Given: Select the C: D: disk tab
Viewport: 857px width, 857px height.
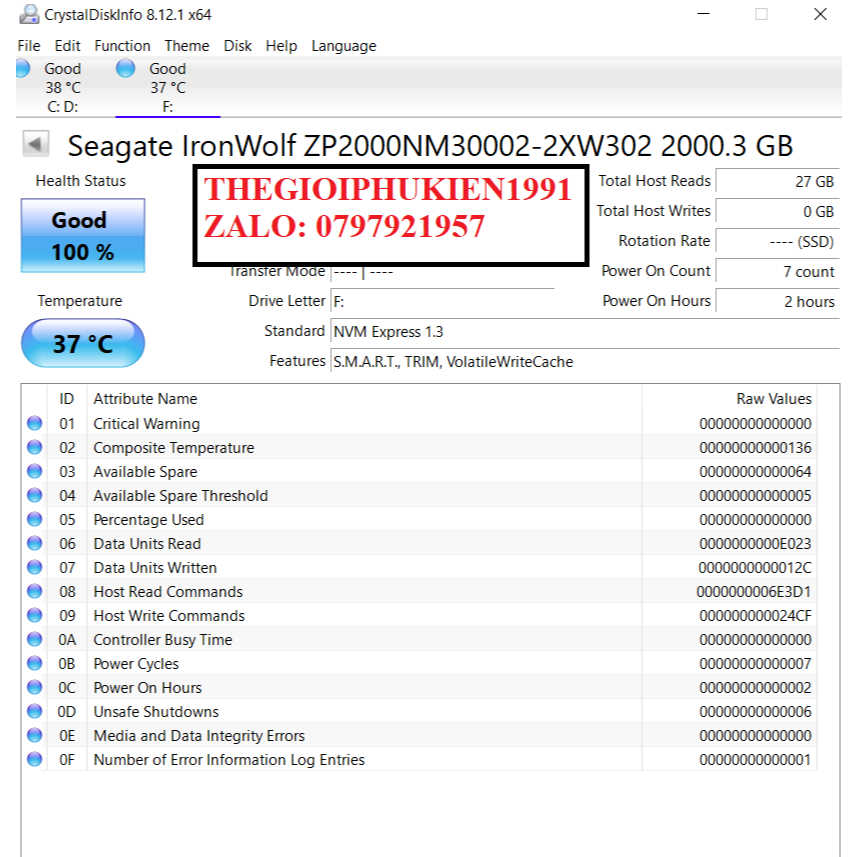Looking at the screenshot, I should [x=60, y=87].
